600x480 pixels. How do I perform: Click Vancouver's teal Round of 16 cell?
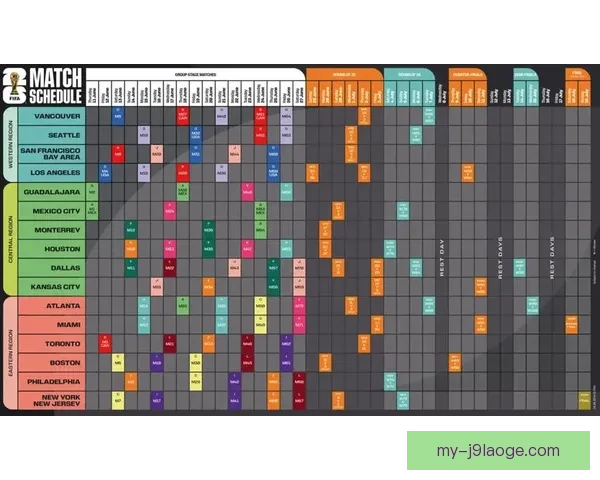tap(429, 116)
